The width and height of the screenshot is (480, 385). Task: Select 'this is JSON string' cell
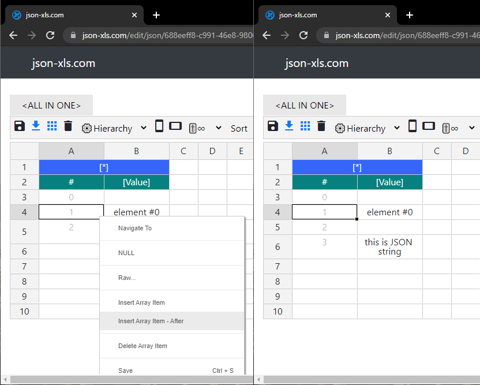pos(390,247)
